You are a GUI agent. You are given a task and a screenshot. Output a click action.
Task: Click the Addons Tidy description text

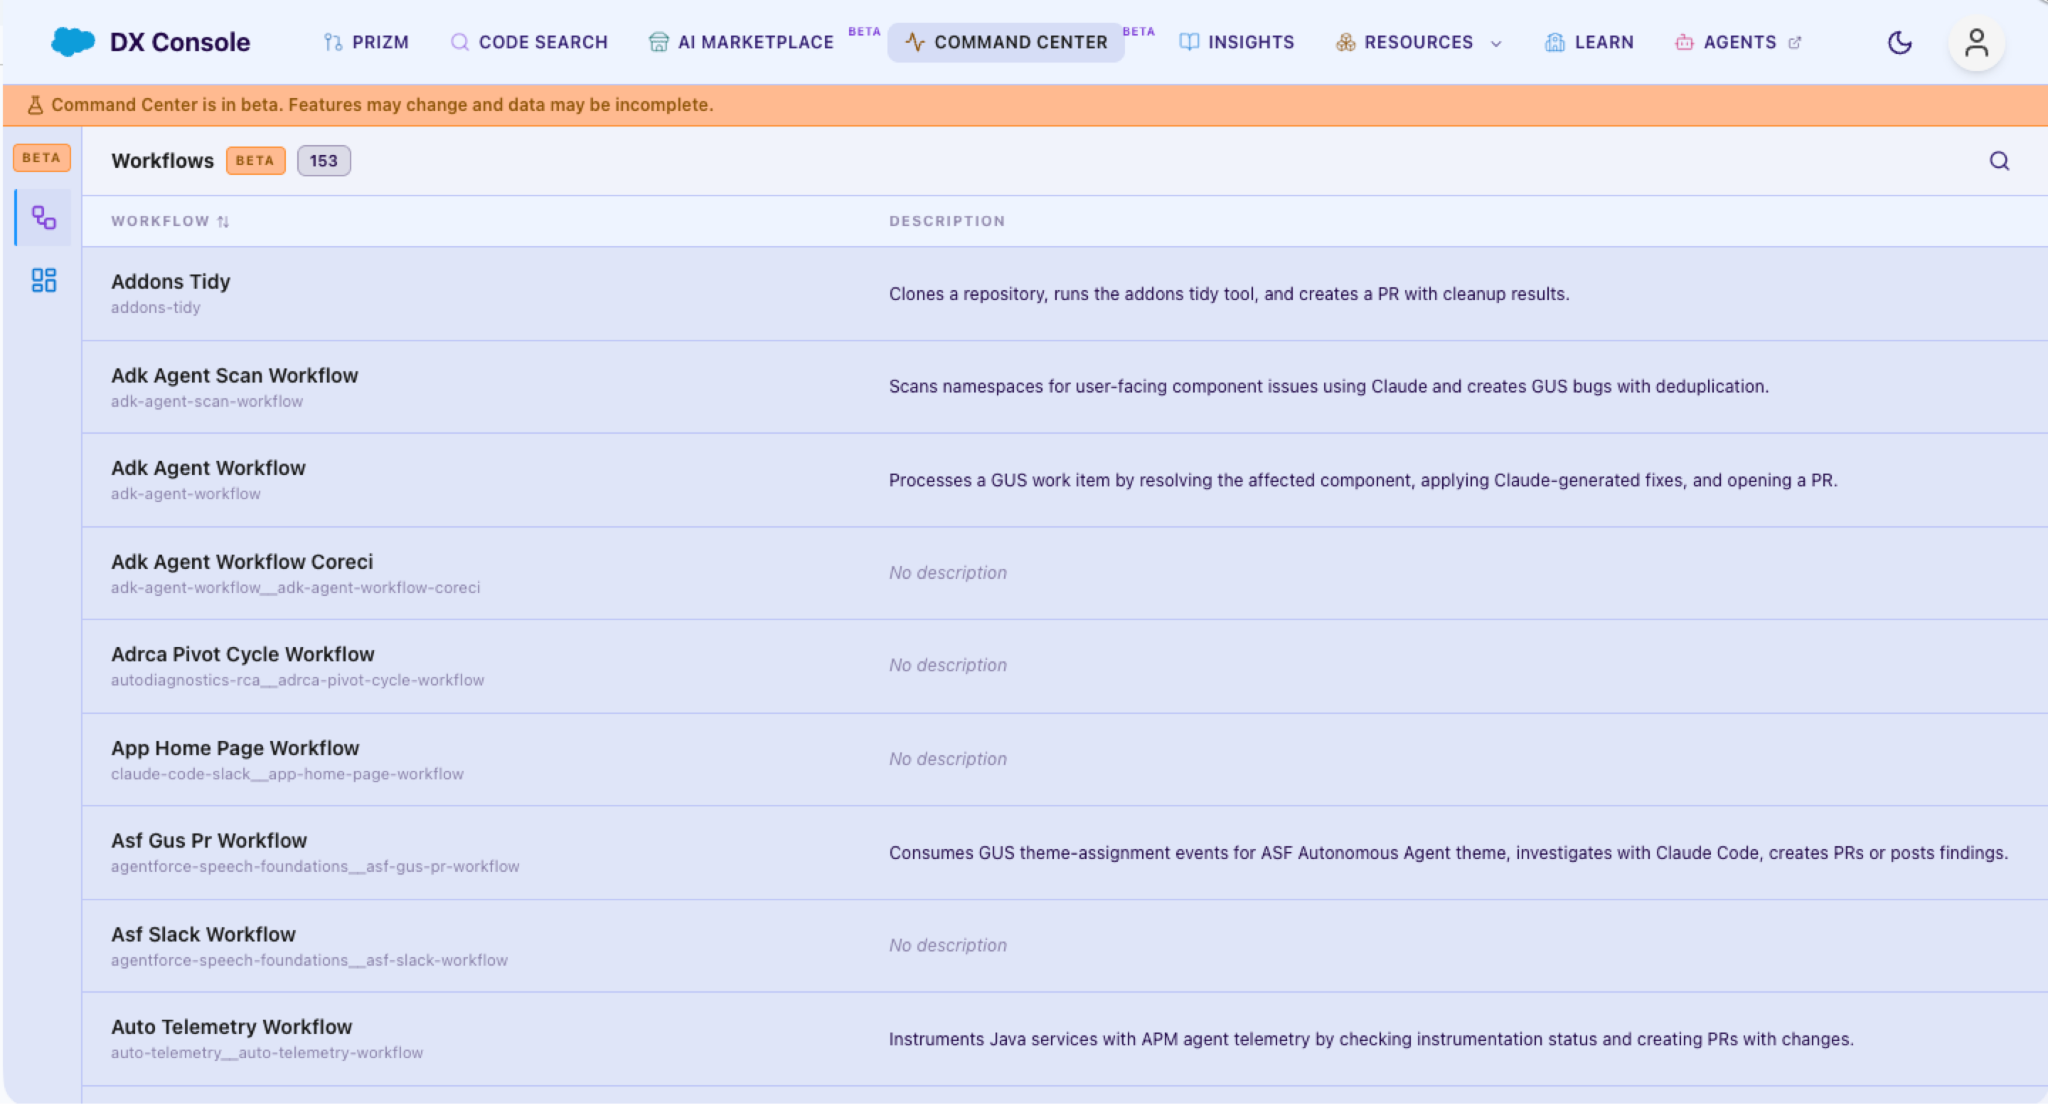(x=1229, y=294)
